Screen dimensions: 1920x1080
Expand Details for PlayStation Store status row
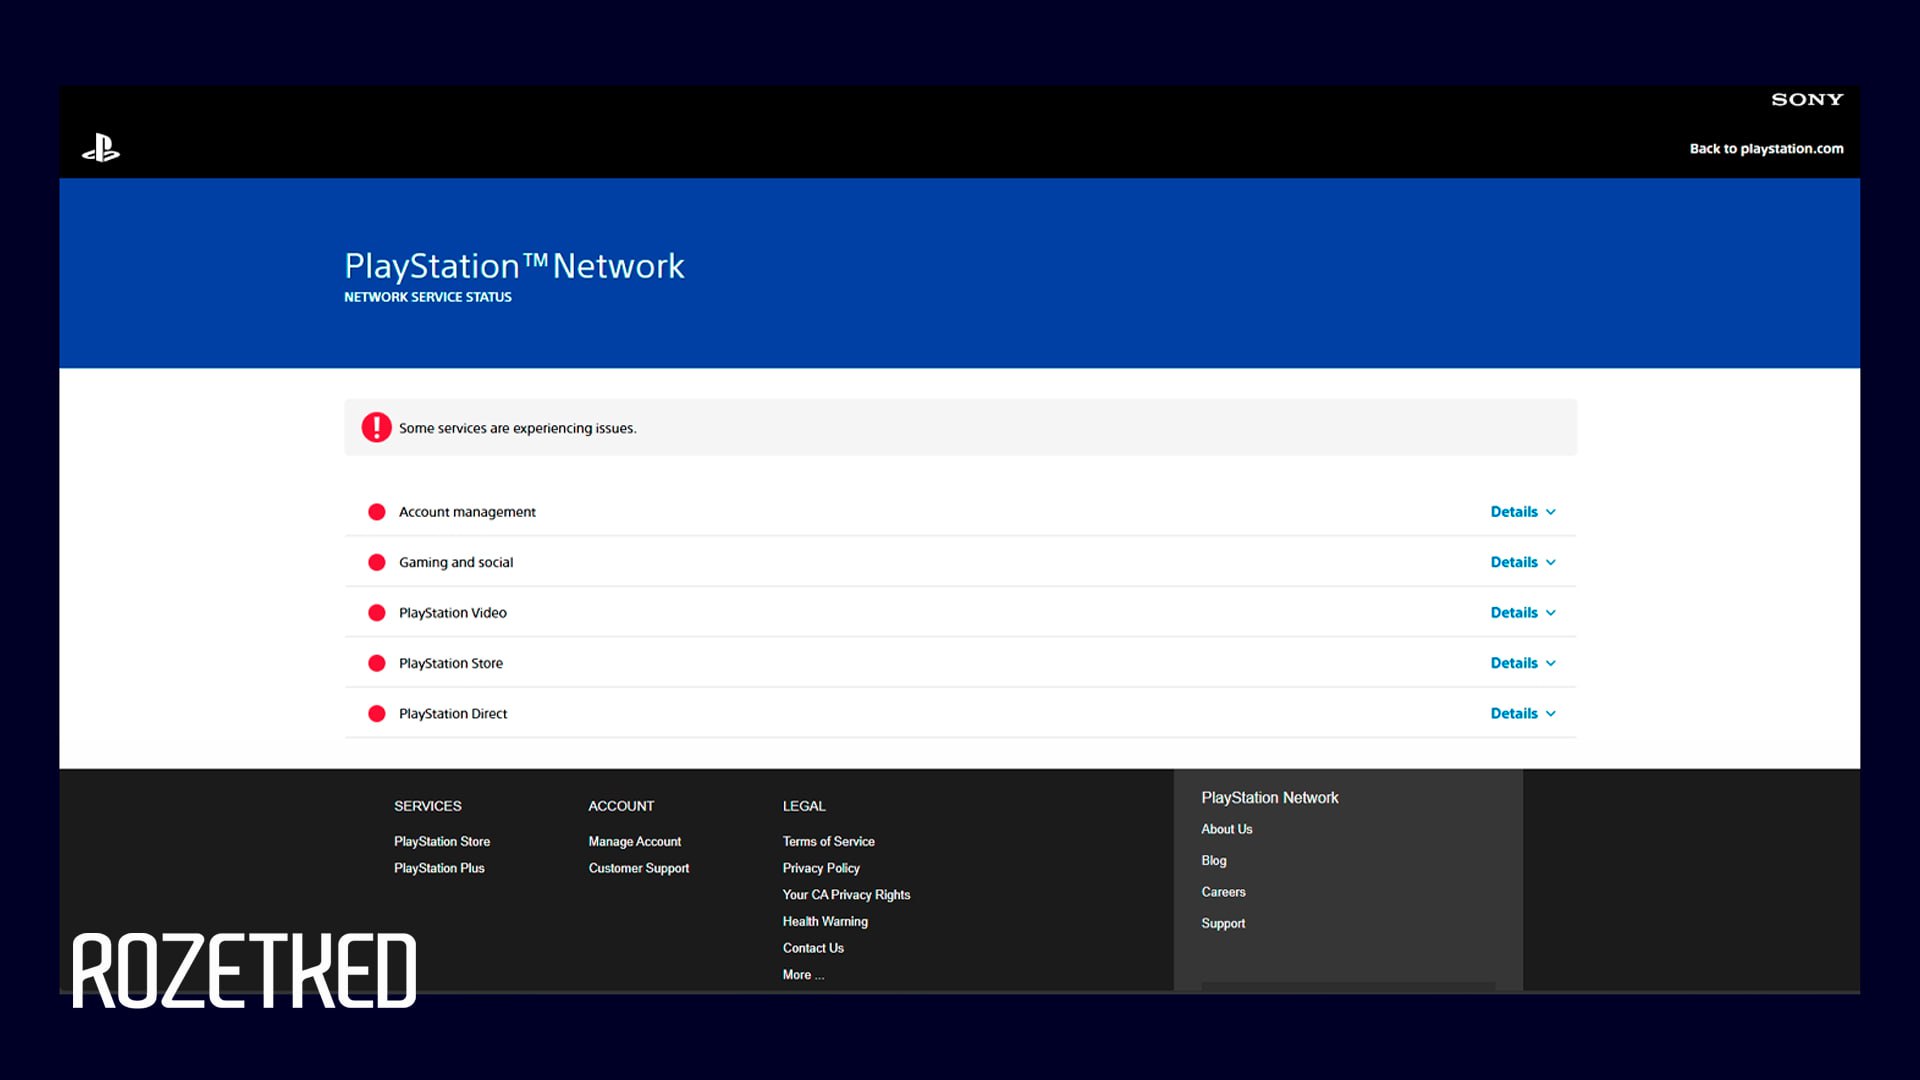[x=1523, y=663]
